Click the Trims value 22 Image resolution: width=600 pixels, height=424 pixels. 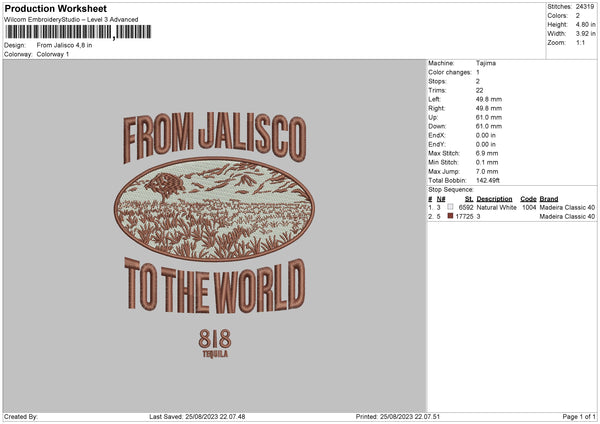(x=479, y=90)
